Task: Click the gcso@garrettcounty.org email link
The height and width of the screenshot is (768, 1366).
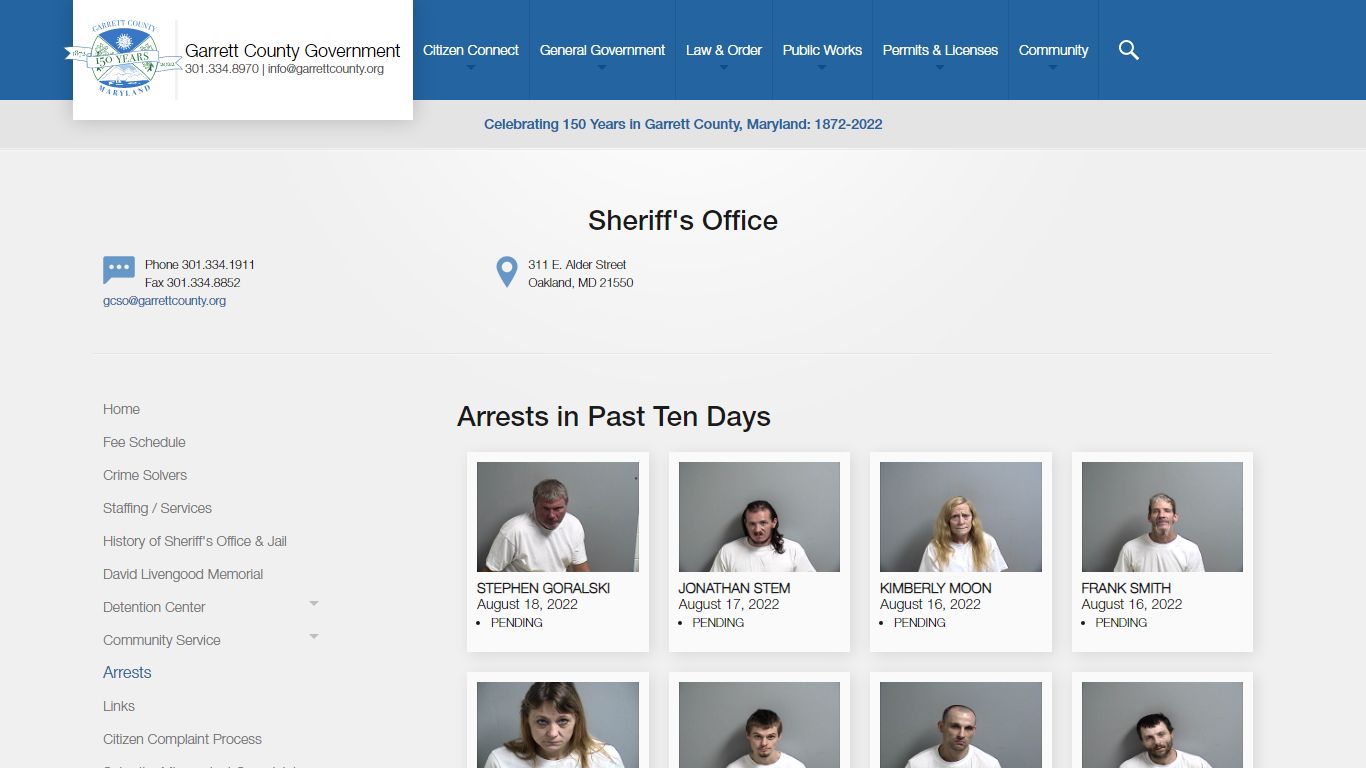Action: 164,301
